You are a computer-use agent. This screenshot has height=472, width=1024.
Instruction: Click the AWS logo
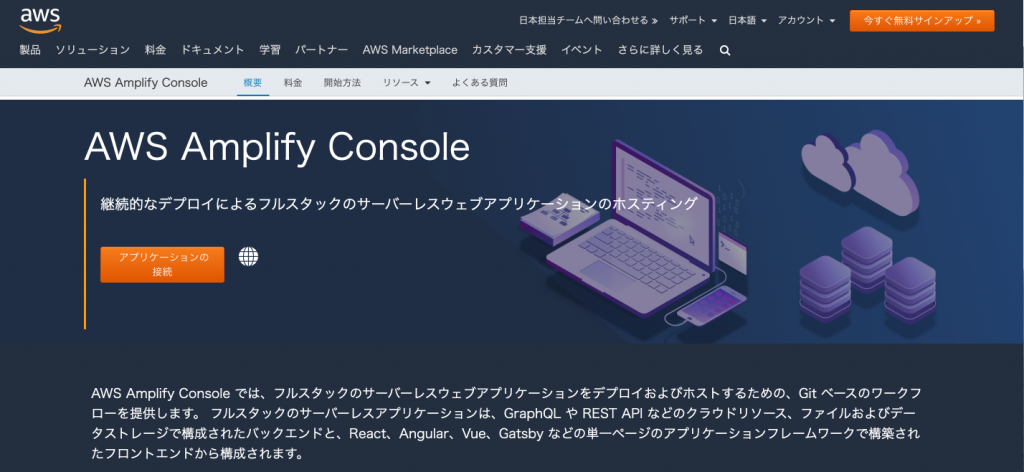coord(40,20)
